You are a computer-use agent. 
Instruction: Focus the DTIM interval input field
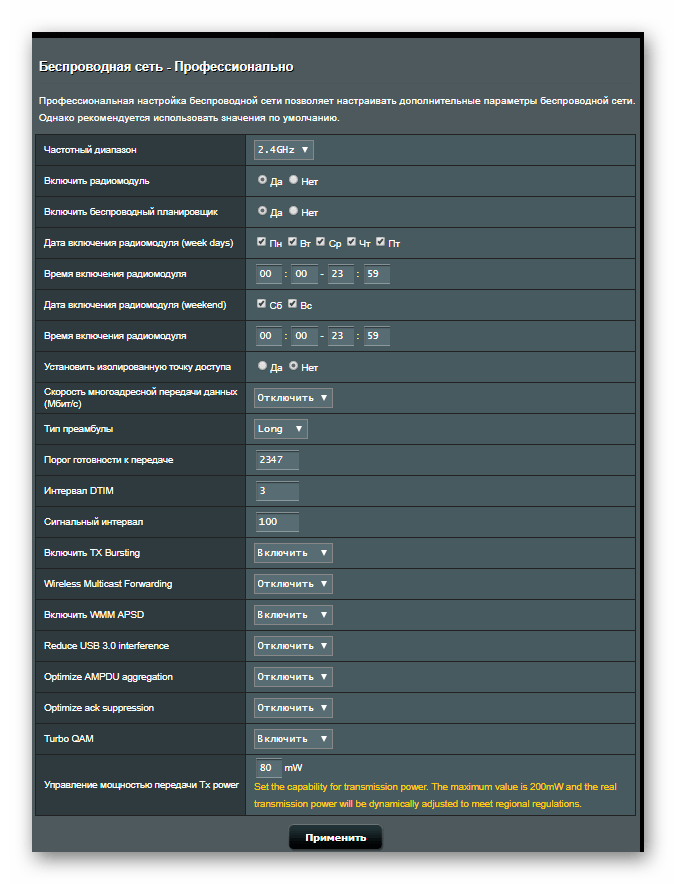(x=277, y=491)
